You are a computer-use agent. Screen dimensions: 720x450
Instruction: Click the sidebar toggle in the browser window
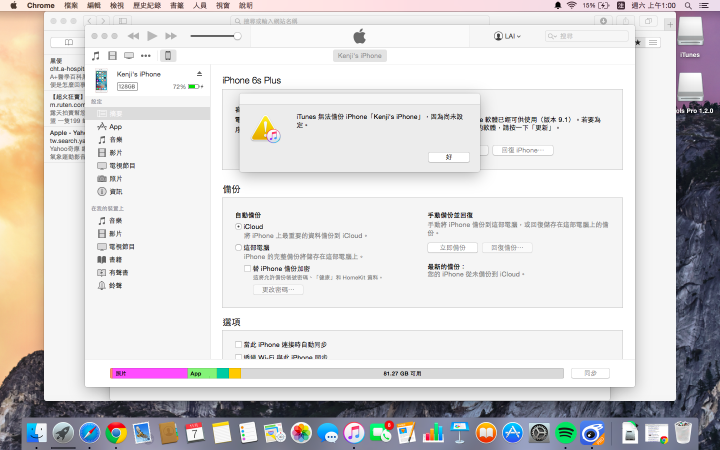pos(123,21)
